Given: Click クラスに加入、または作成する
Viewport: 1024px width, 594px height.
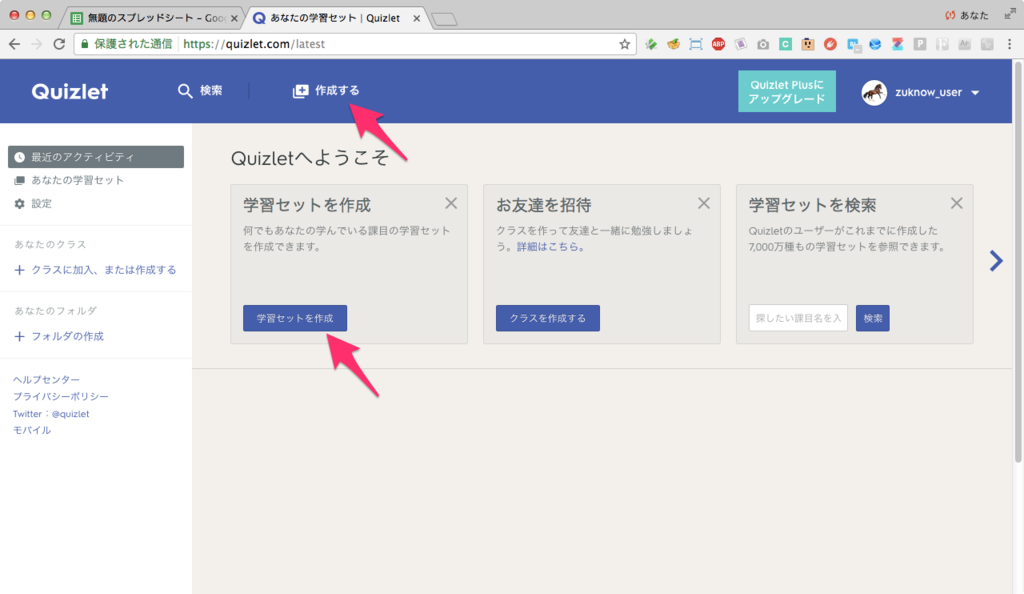Looking at the screenshot, I should pos(95,270).
